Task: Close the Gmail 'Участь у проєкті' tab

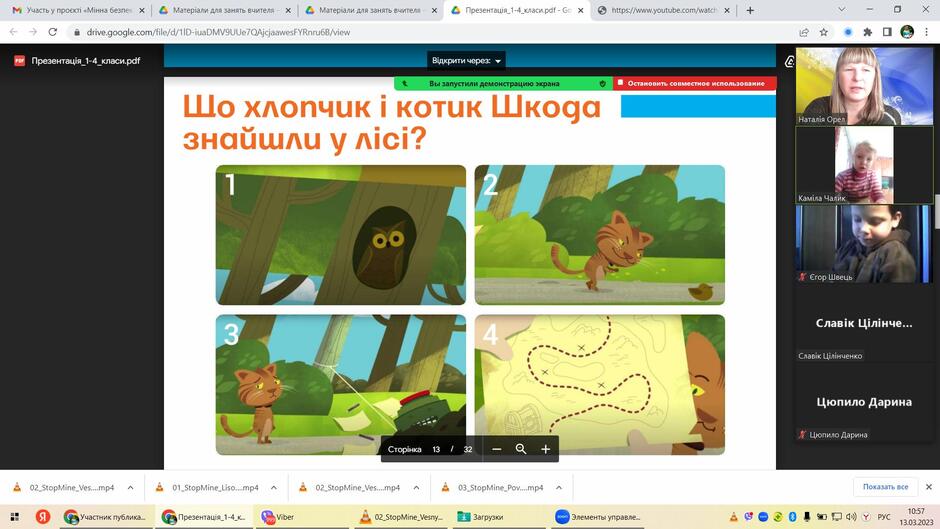Action: 141,10
